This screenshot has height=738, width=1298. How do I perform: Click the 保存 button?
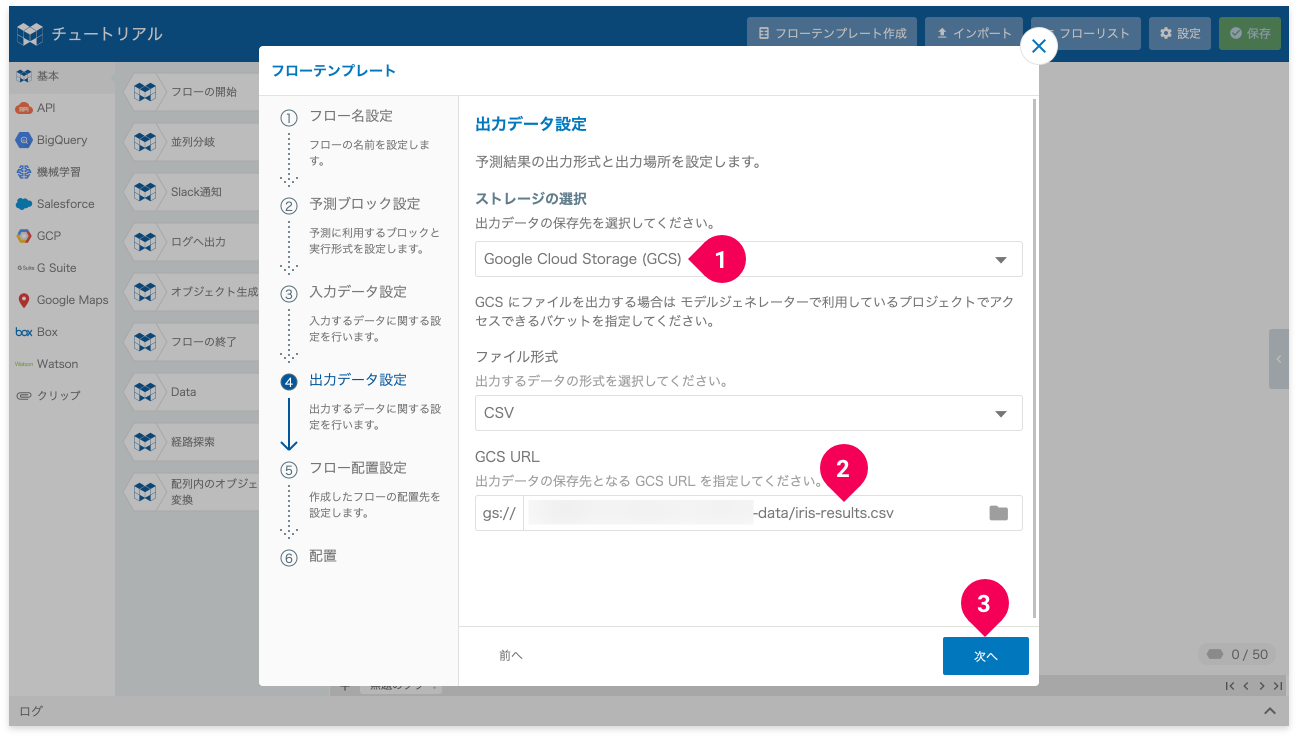click(1249, 33)
